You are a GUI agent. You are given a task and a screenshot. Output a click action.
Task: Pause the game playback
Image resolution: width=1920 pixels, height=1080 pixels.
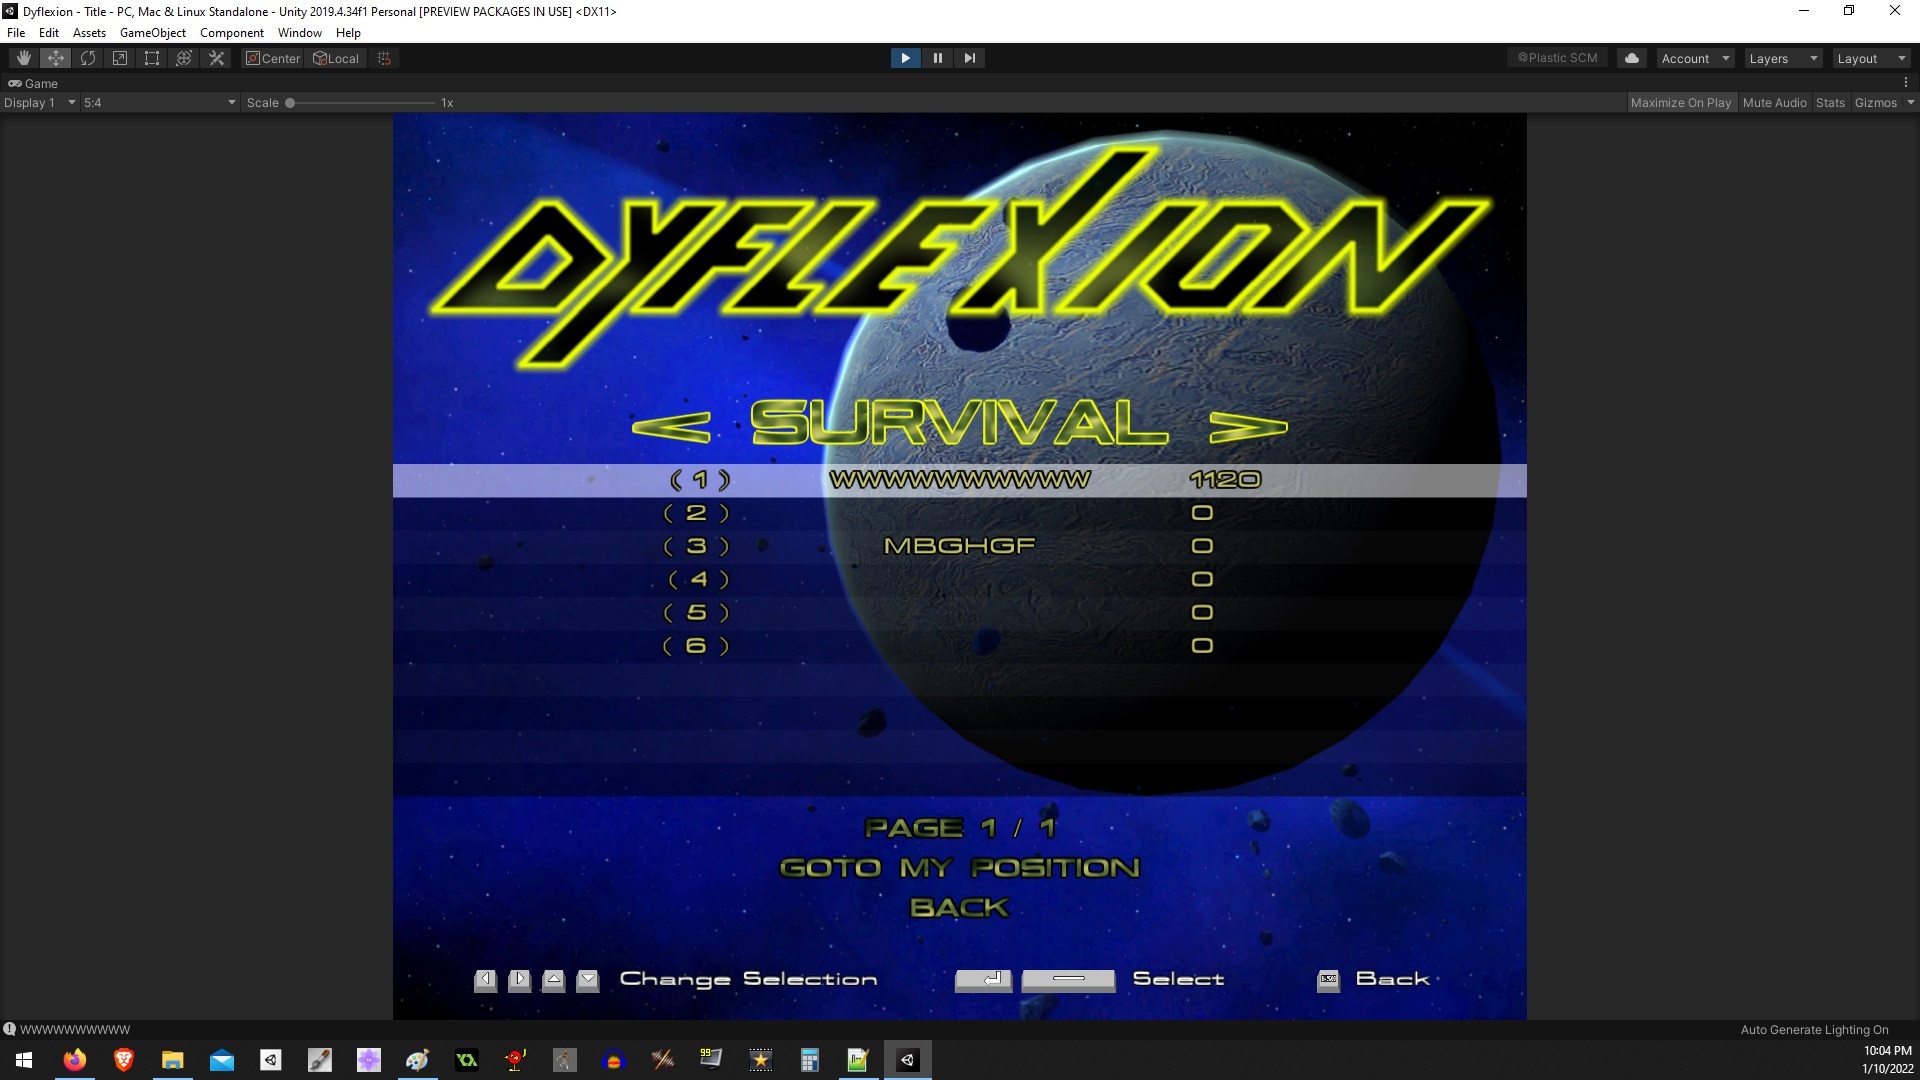click(937, 58)
